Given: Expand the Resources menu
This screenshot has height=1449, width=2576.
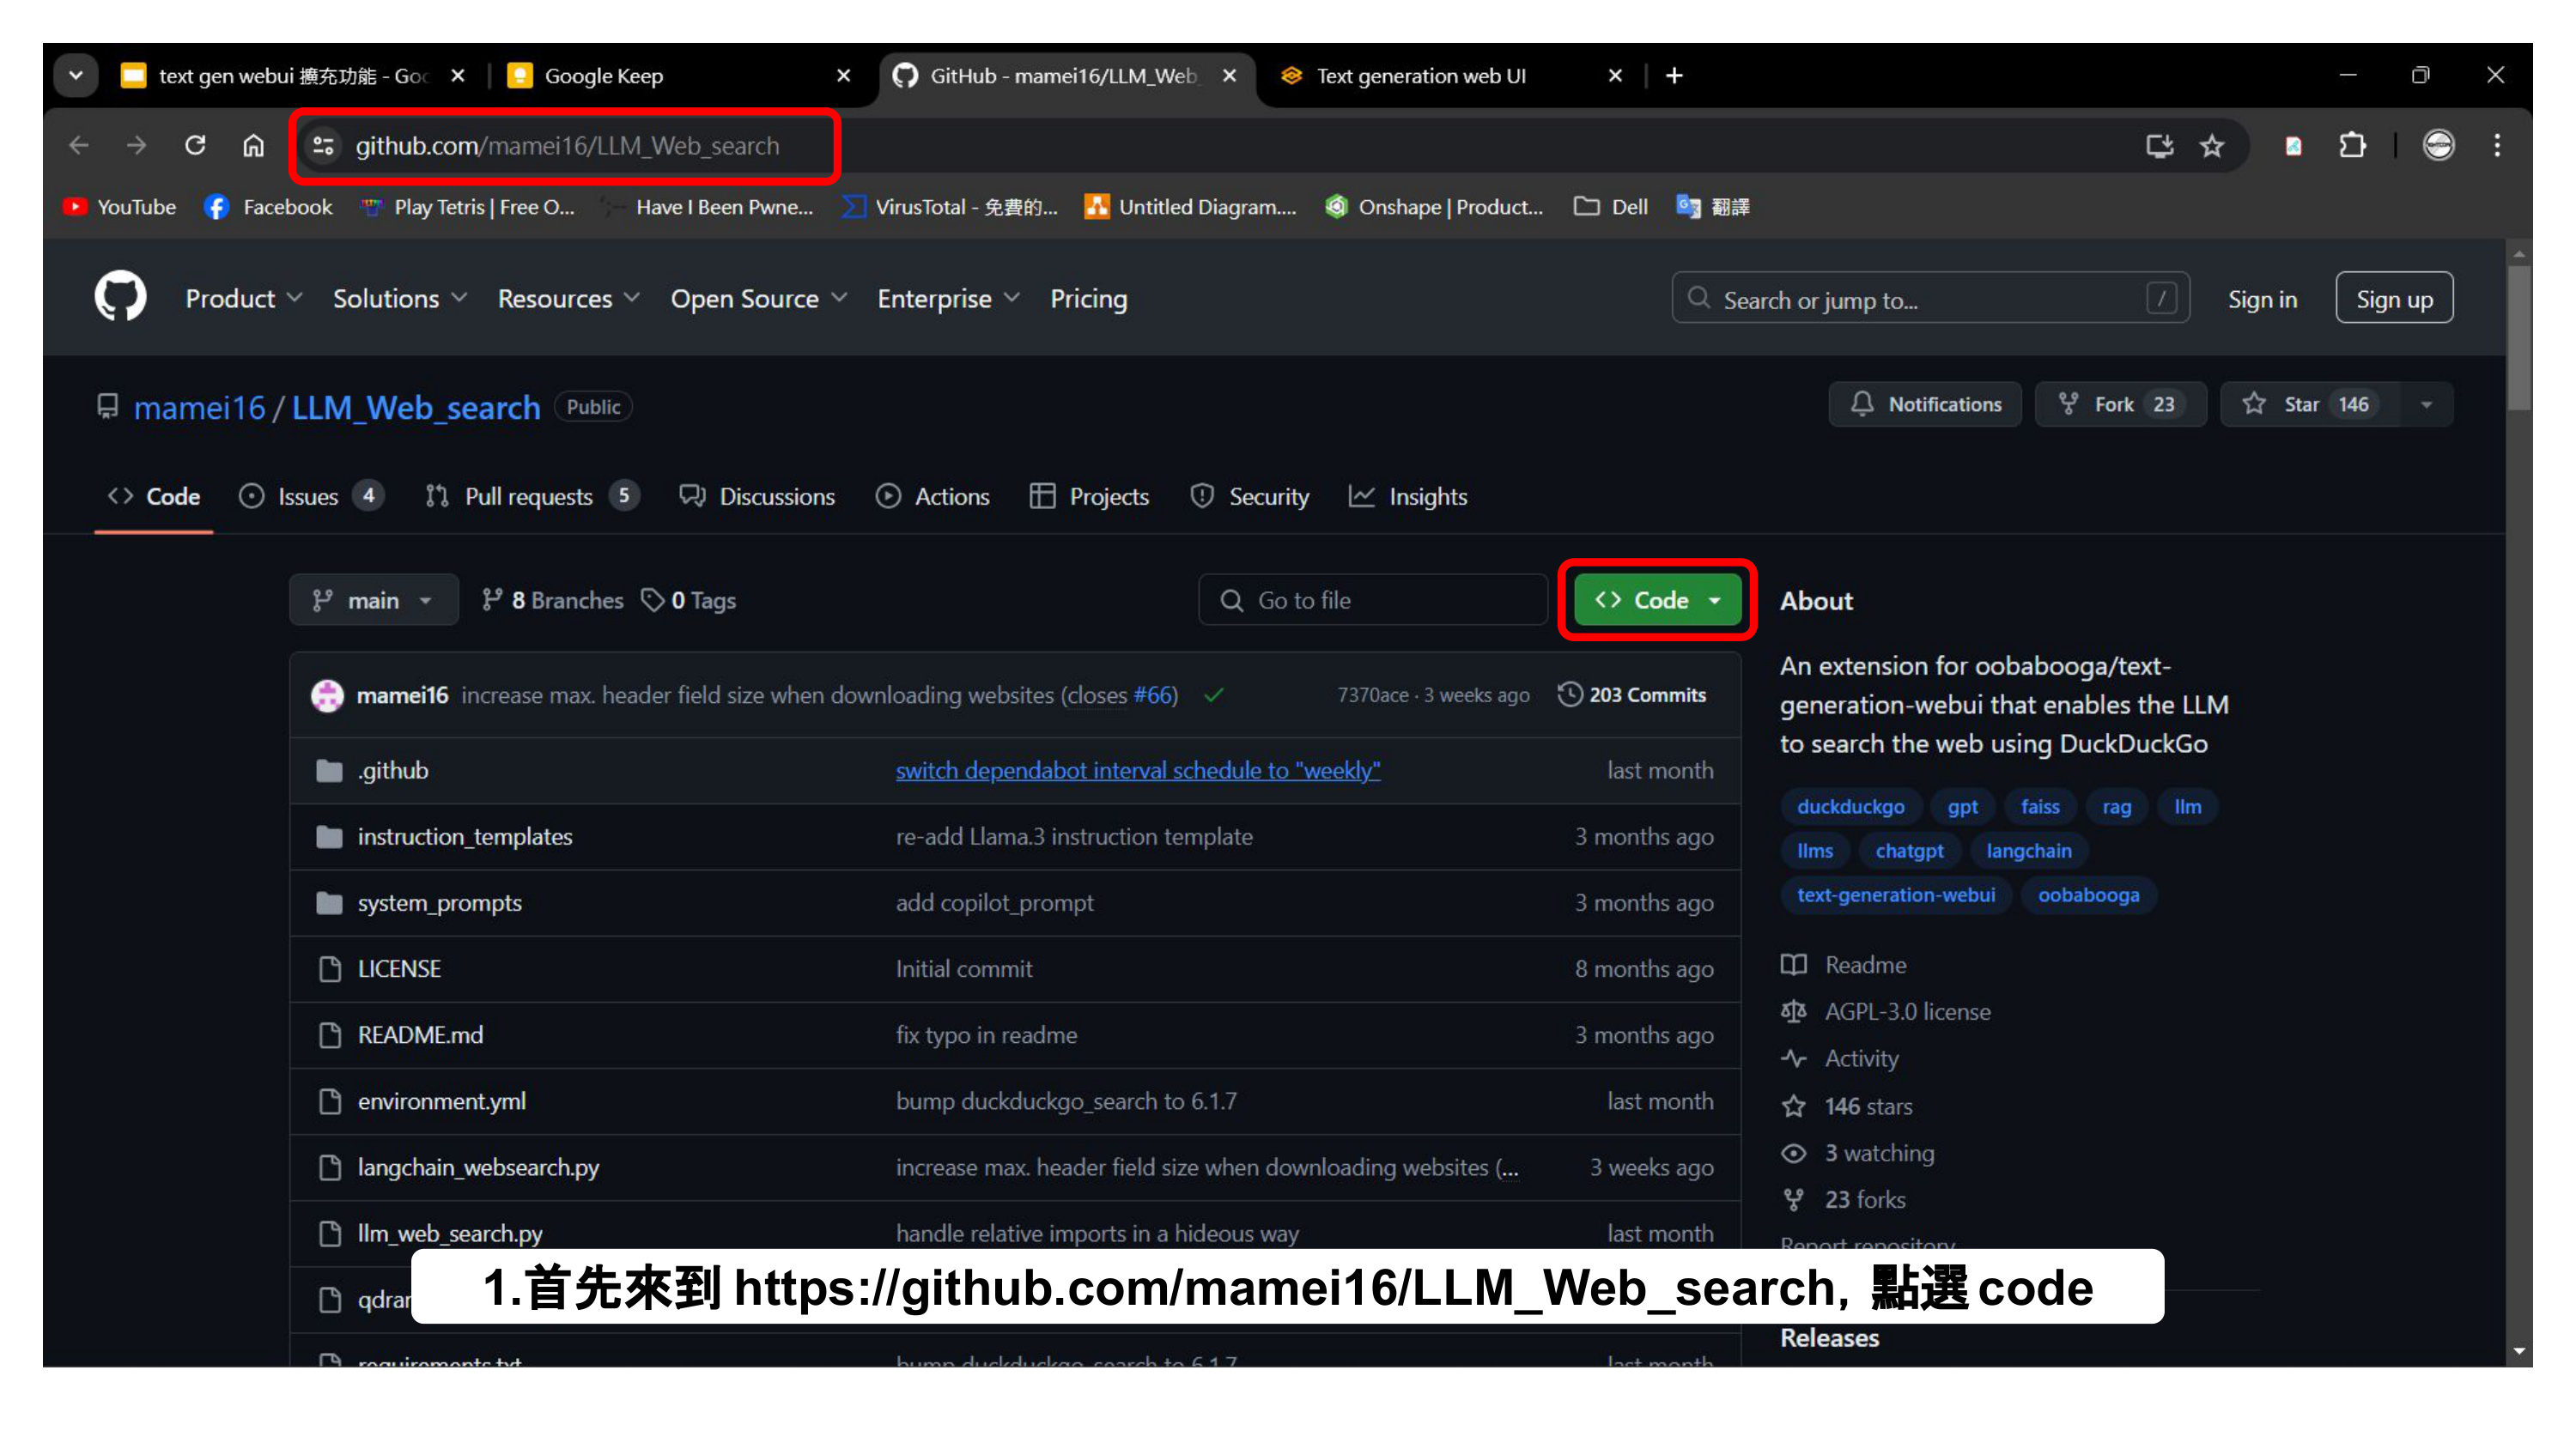Looking at the screenshot, I should click(568, 298).
